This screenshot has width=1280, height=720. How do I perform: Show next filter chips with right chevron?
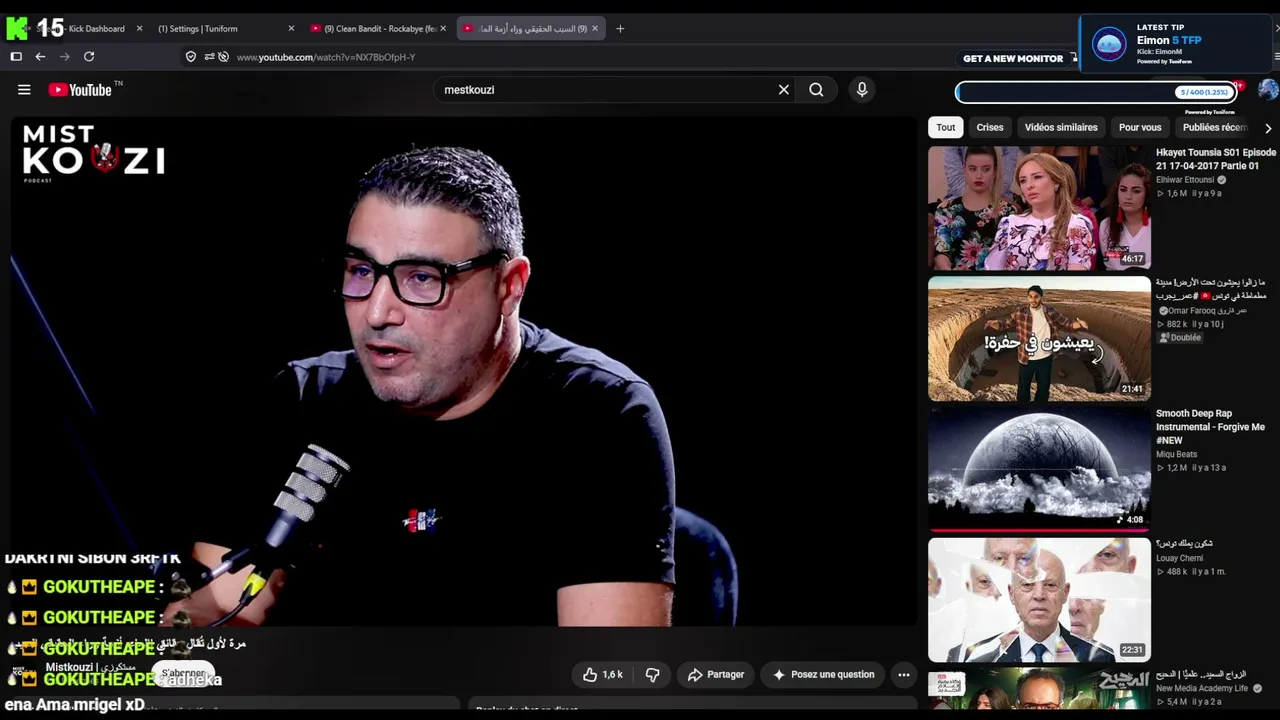1268,128
